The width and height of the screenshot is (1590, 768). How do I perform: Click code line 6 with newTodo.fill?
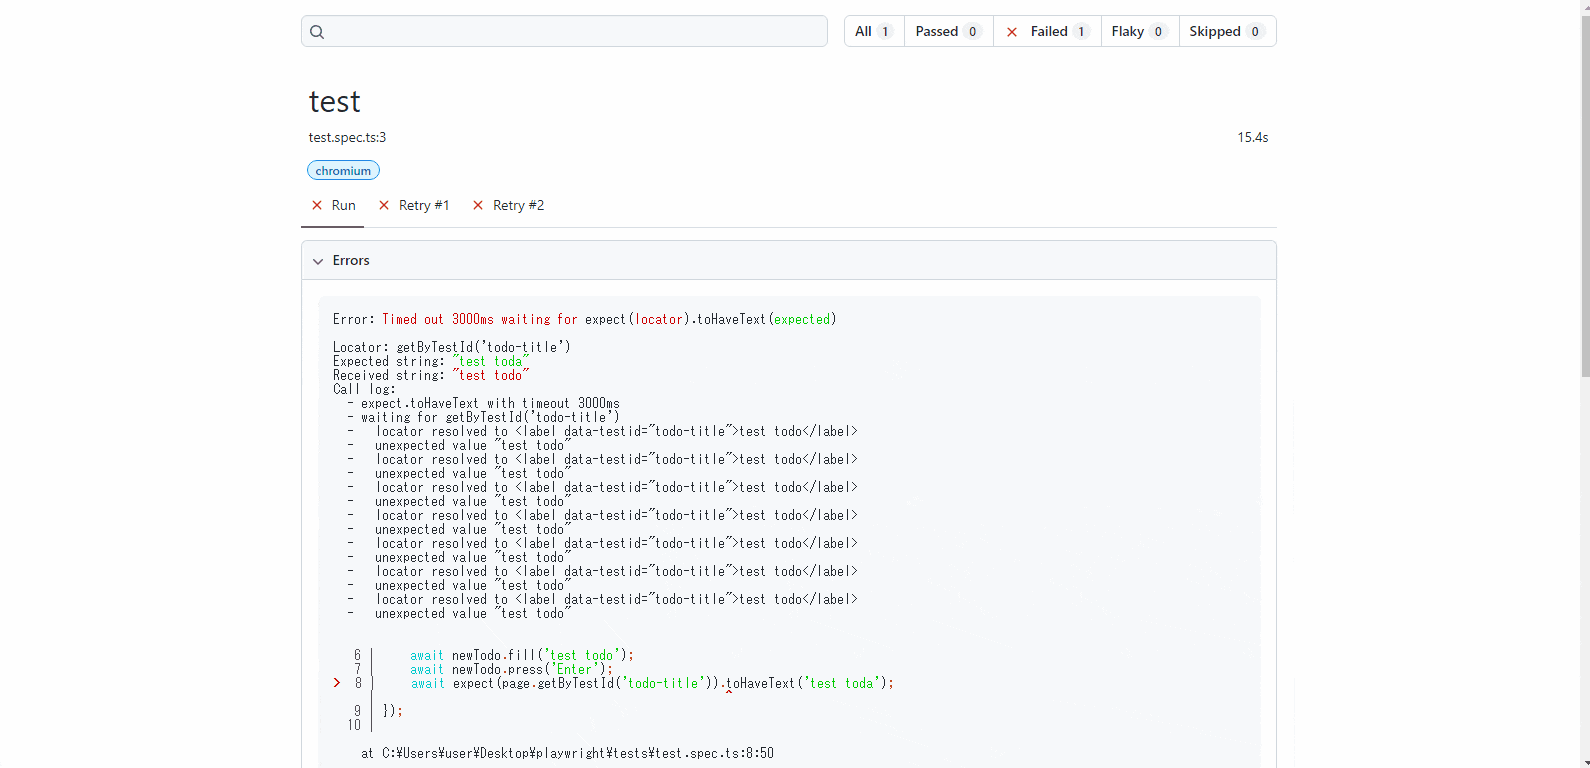coord(522,655)
